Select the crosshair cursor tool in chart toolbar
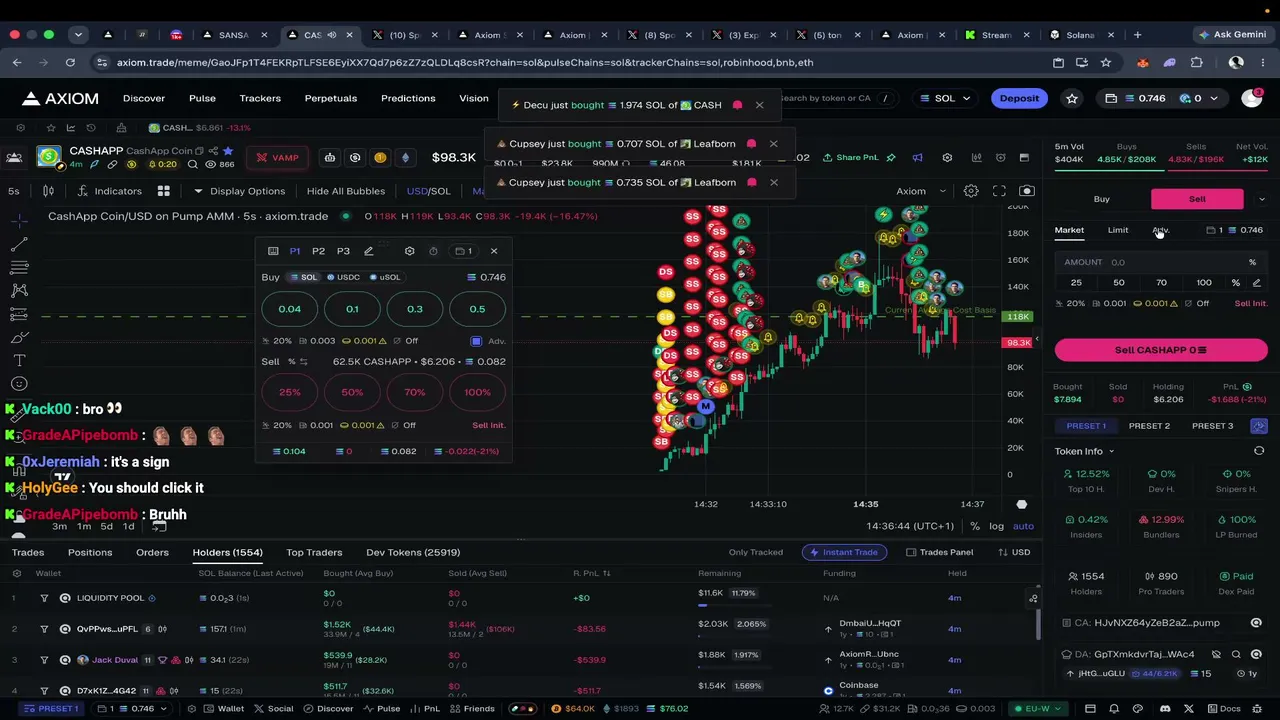 pos(19,219)
